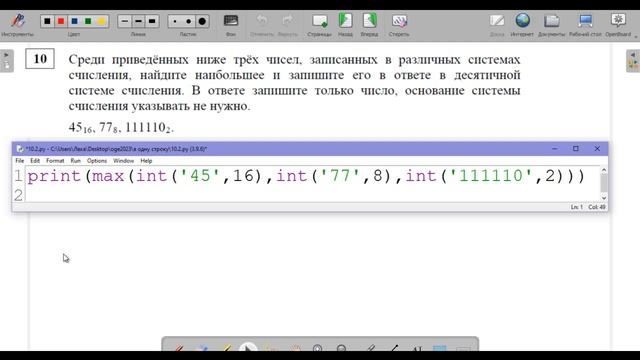Screen dimensions: 640x360
Task: Open the Options menu in IDLE
Action: pos(97,161)
